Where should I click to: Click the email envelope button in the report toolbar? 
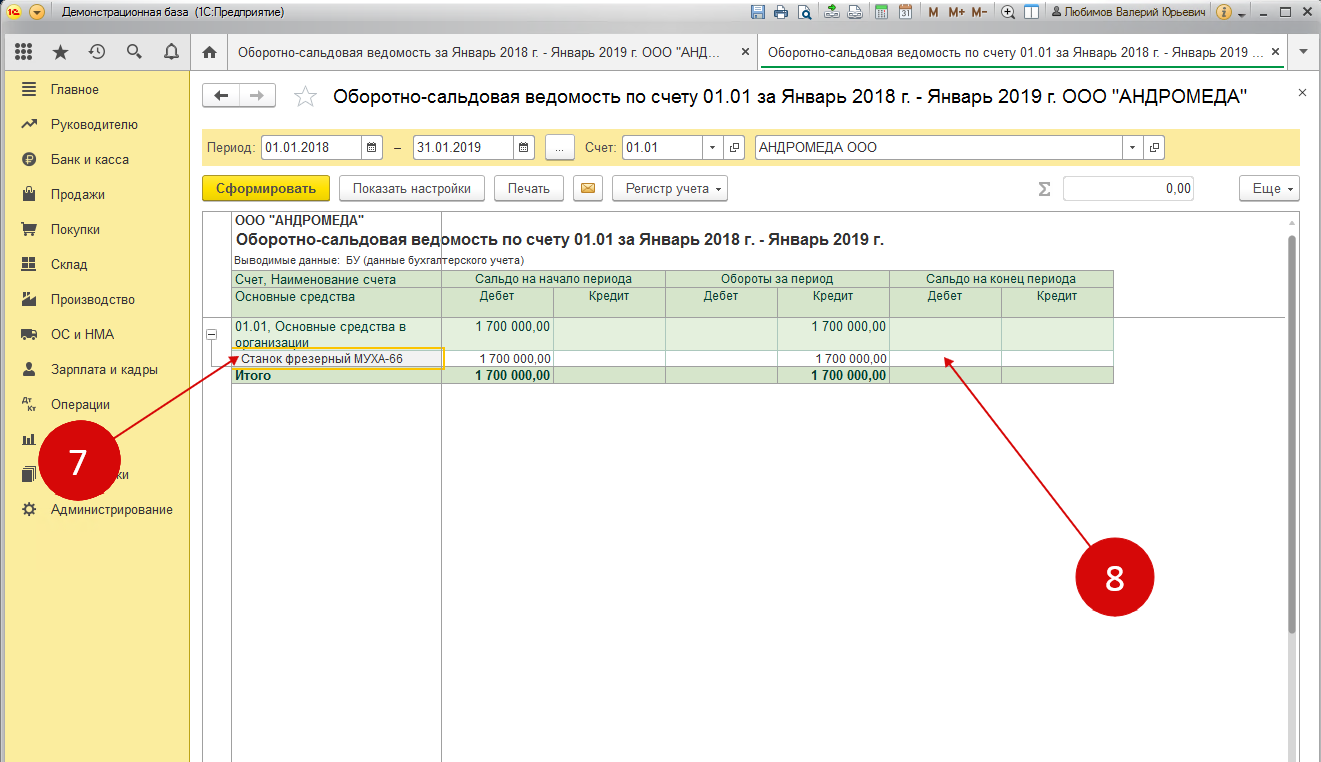pos(587,188)
